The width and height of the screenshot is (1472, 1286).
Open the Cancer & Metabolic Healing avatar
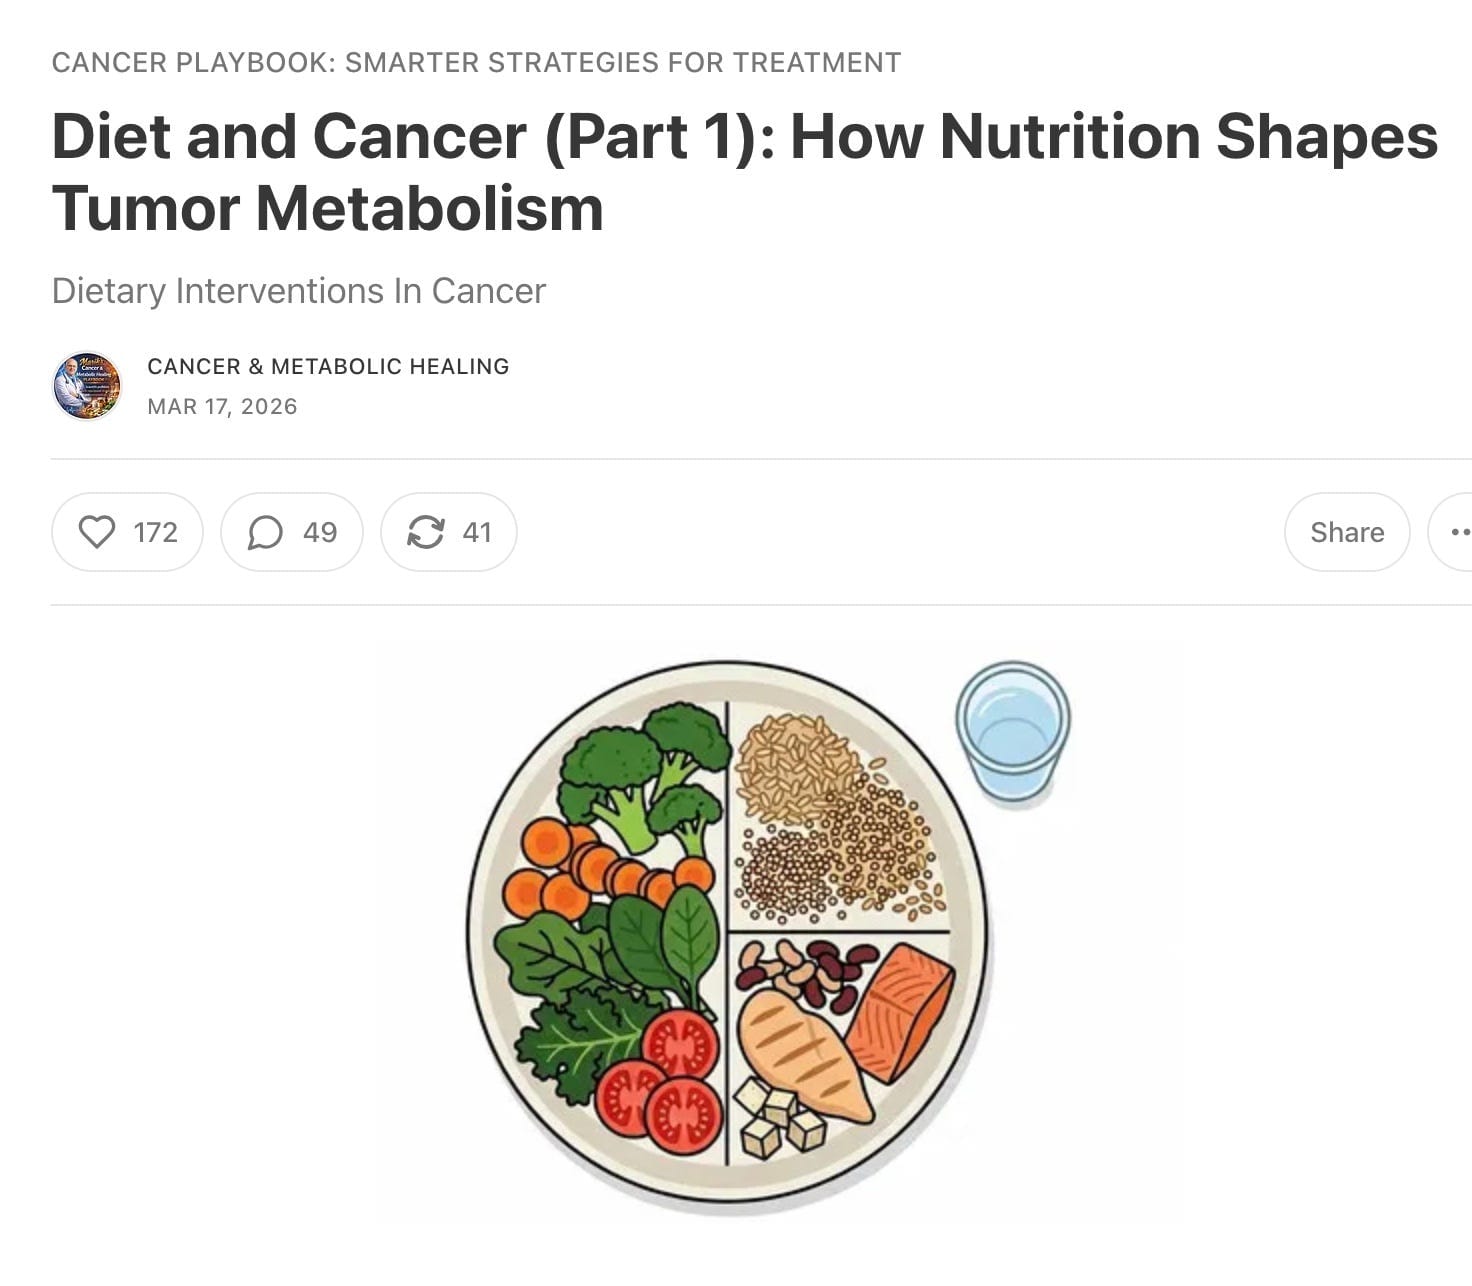coord(87,386)
